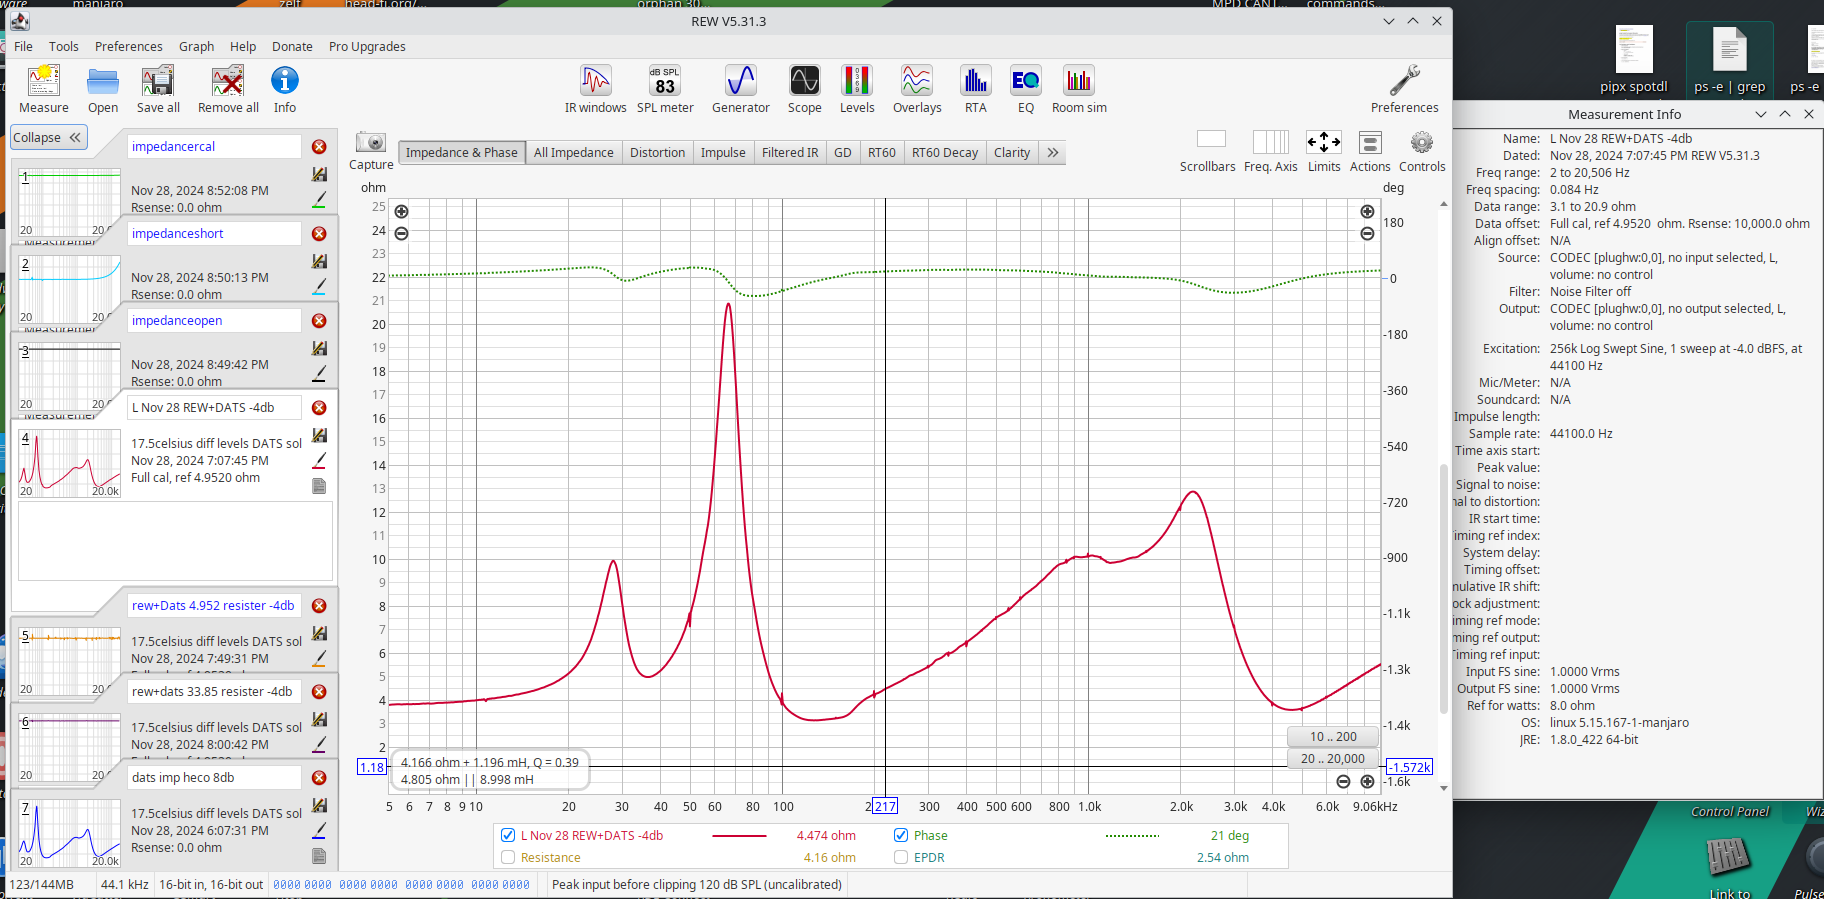The image size is (1824, 899).
Task: Open the pipx spotdl desktop file
Action: tap(1634, 60)
